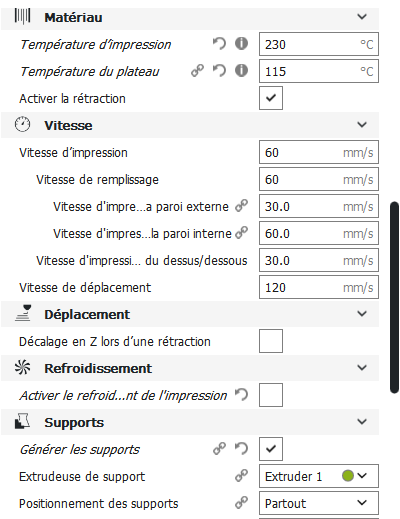Click the Vitesse de déplacement field
The width and height of the screenshot is (400, 519).
[319, 287]
